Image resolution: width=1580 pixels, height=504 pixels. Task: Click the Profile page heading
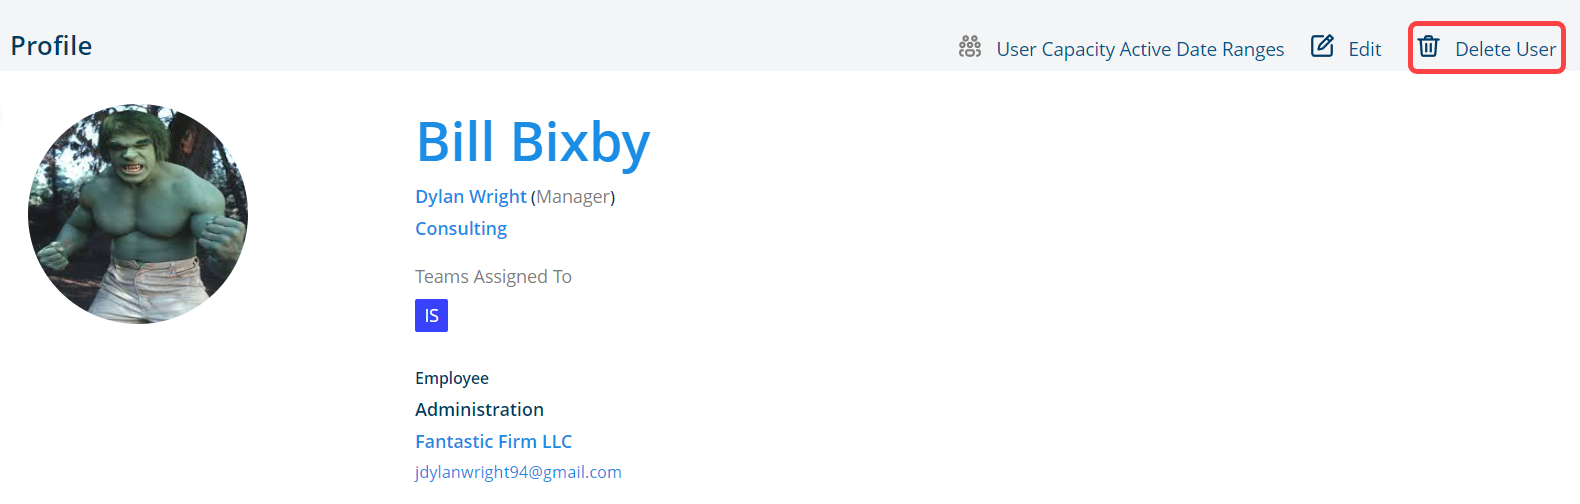[x=51, y=46]
